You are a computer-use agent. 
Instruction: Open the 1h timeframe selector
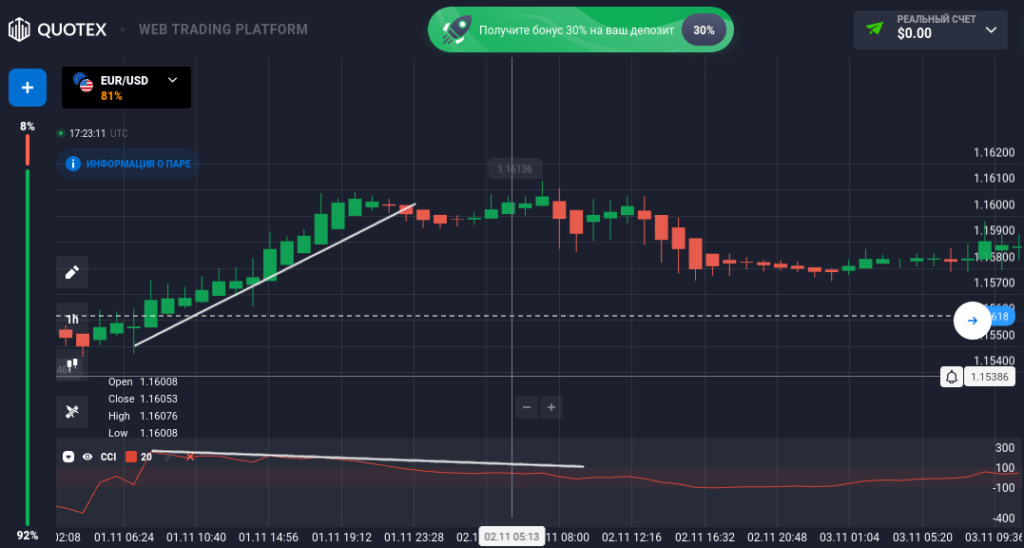click(72, 319)
